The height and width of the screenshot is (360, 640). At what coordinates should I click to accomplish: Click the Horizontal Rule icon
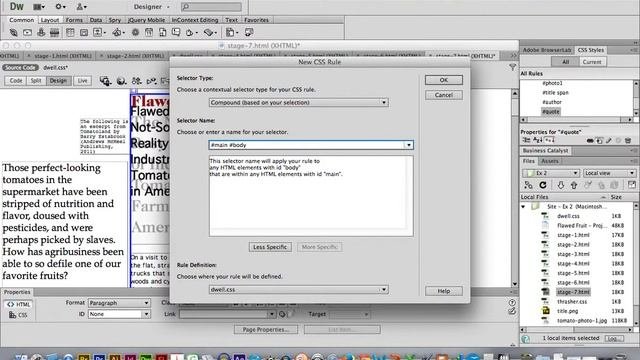pos(54,32)
